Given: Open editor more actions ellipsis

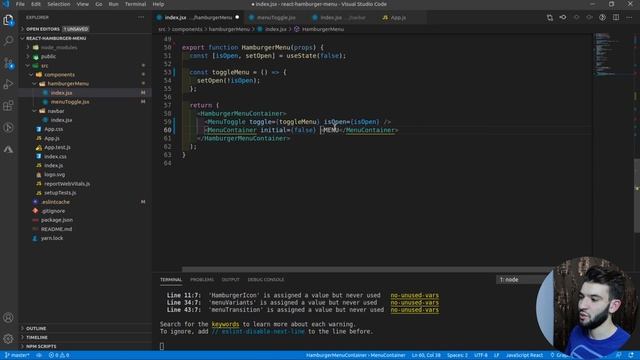Looking at the screenshot, I should 629,18.
